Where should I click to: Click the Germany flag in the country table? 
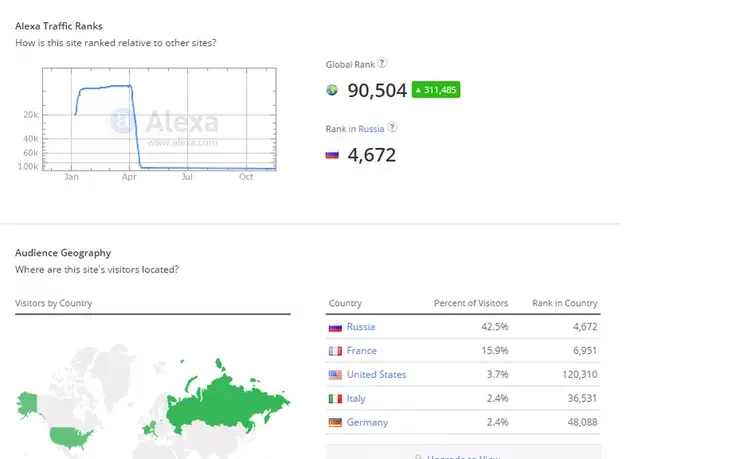point(335,423)
